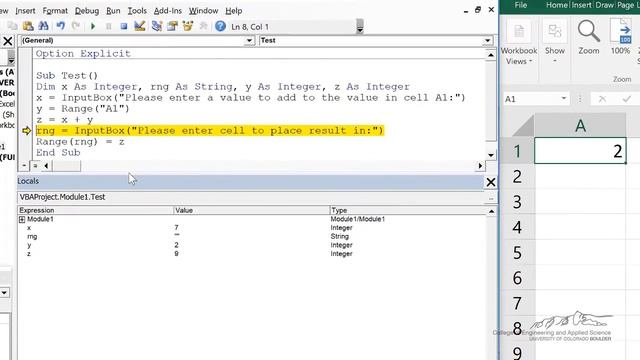Close the Locals window

click(x=491, y=182)
